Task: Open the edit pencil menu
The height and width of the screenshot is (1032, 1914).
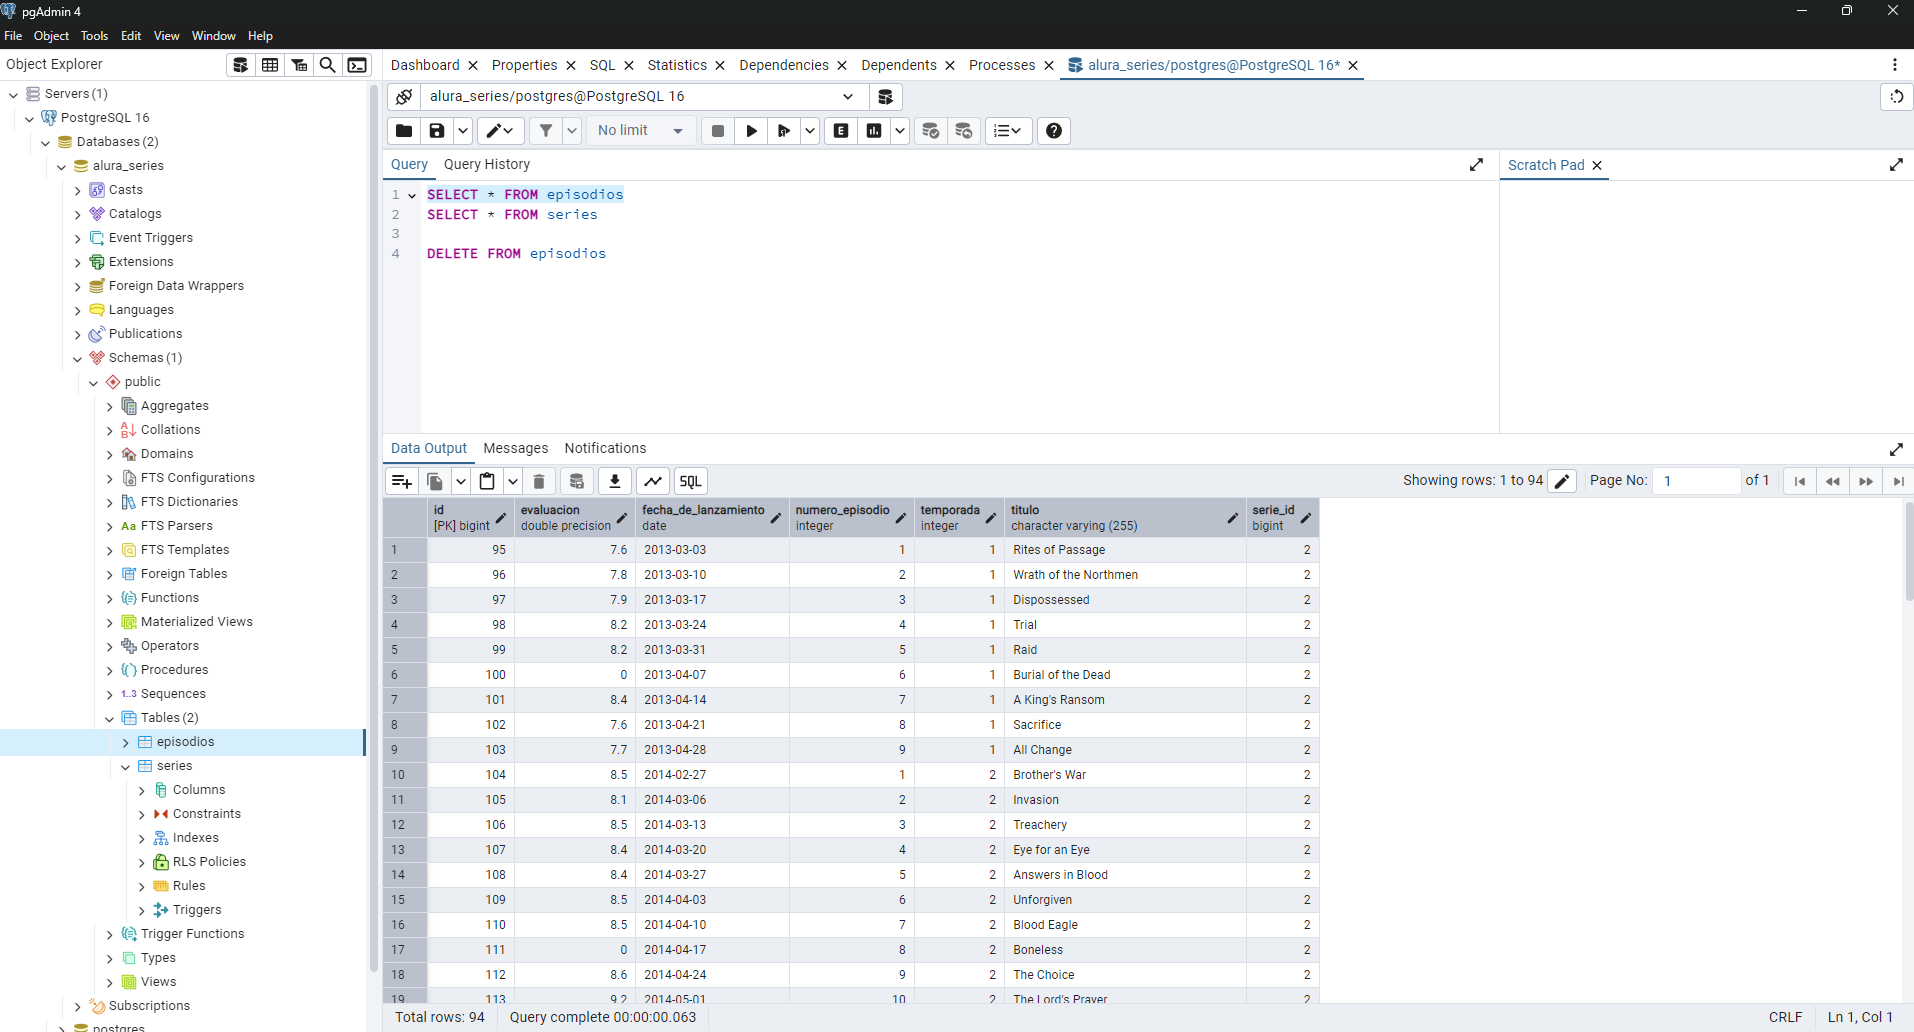Action: tap(500, 131)
